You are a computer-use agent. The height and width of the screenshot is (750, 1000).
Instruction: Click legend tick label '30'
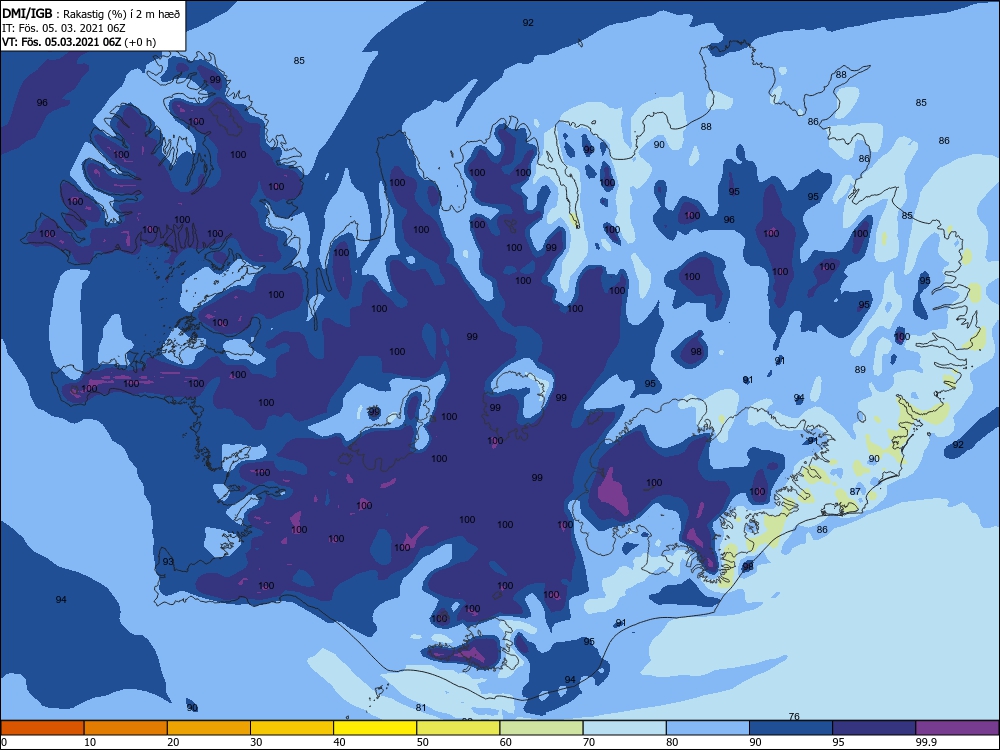click(256, 742)
